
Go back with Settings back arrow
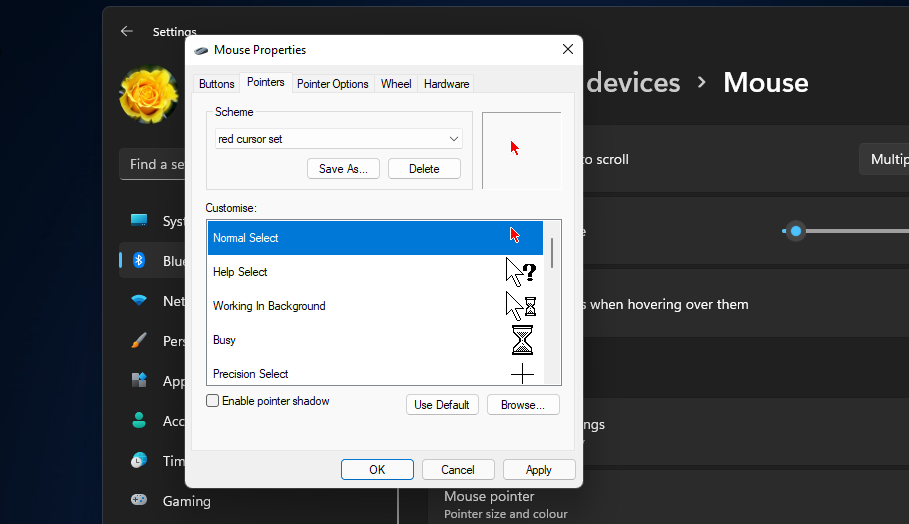(126, 31)
